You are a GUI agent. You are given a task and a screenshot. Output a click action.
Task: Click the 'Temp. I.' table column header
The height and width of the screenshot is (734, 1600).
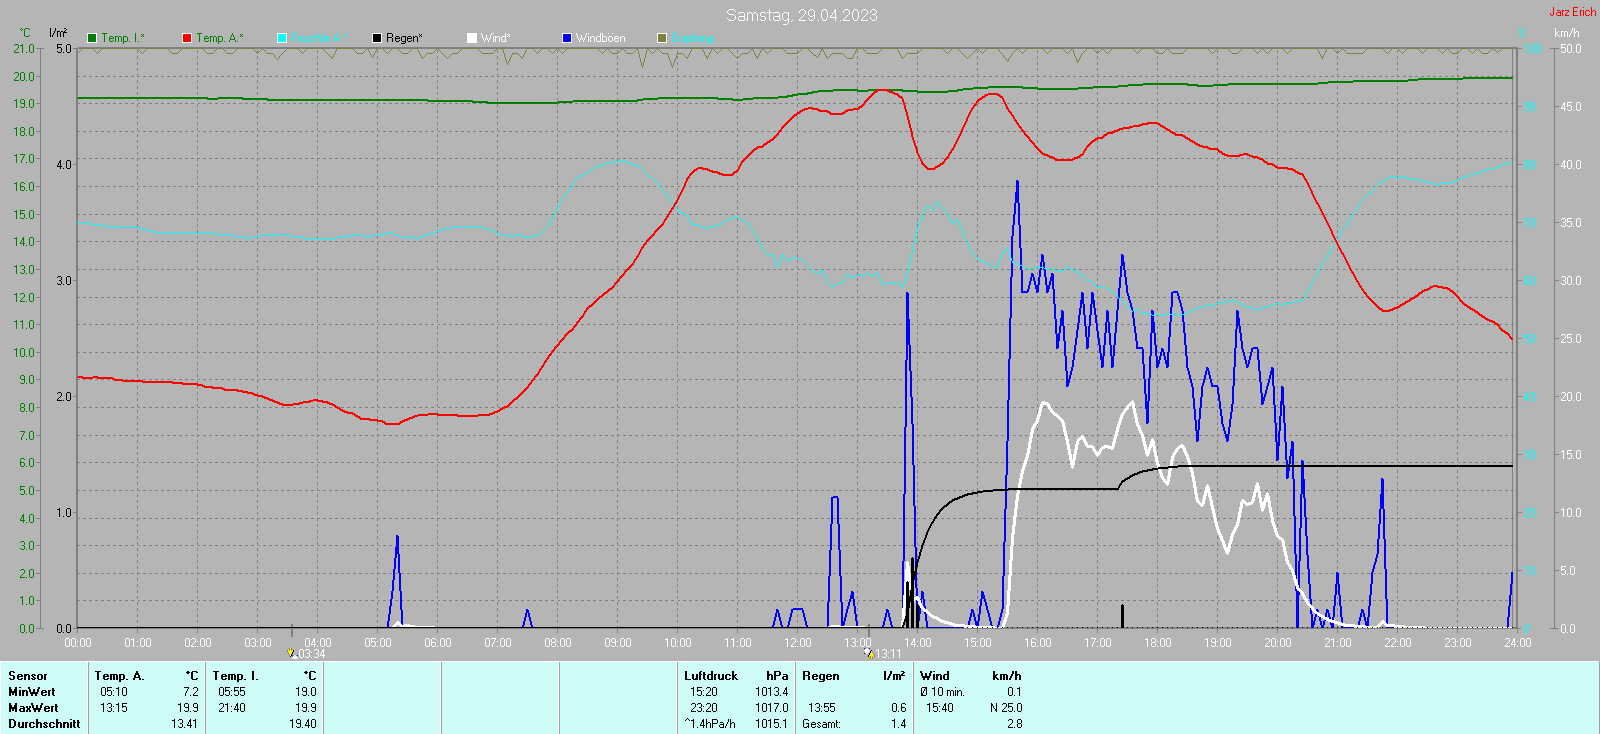click(236, 676)
